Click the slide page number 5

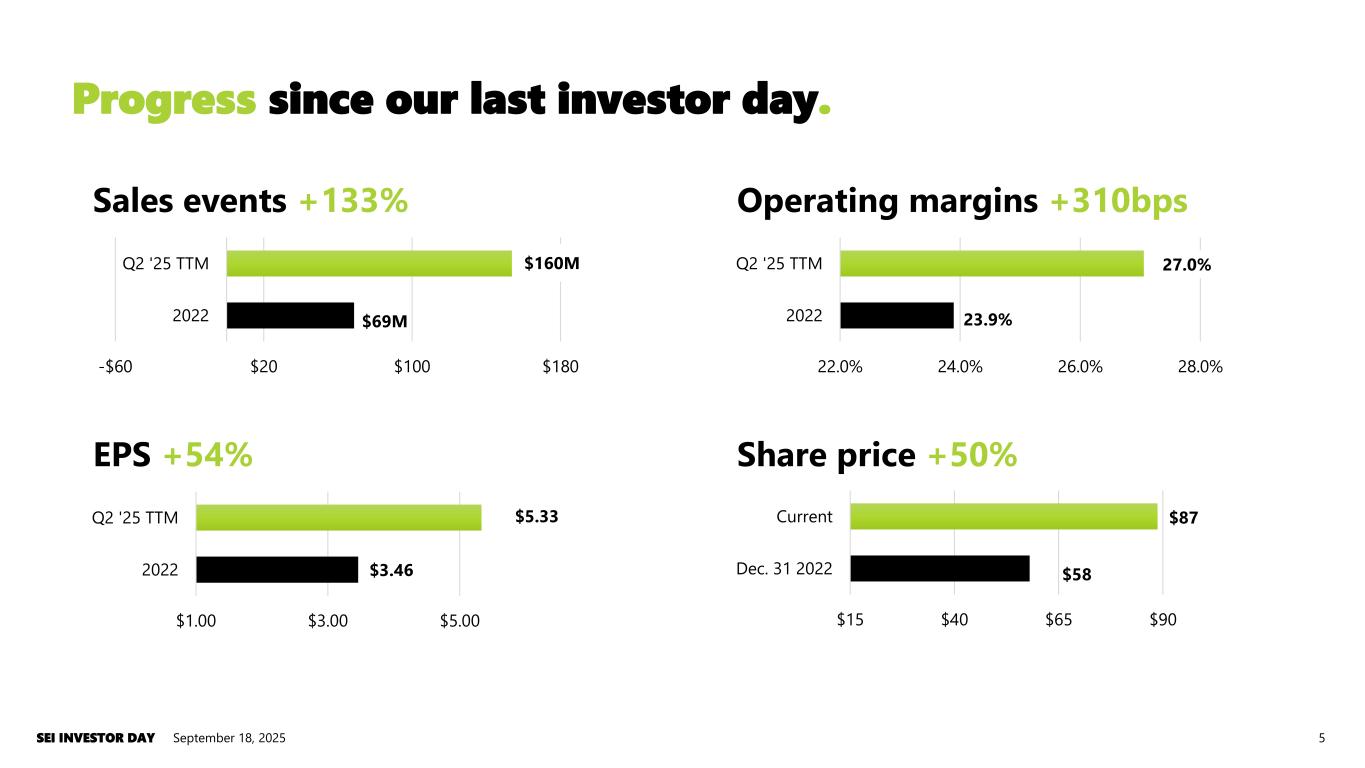[1321, 738]
